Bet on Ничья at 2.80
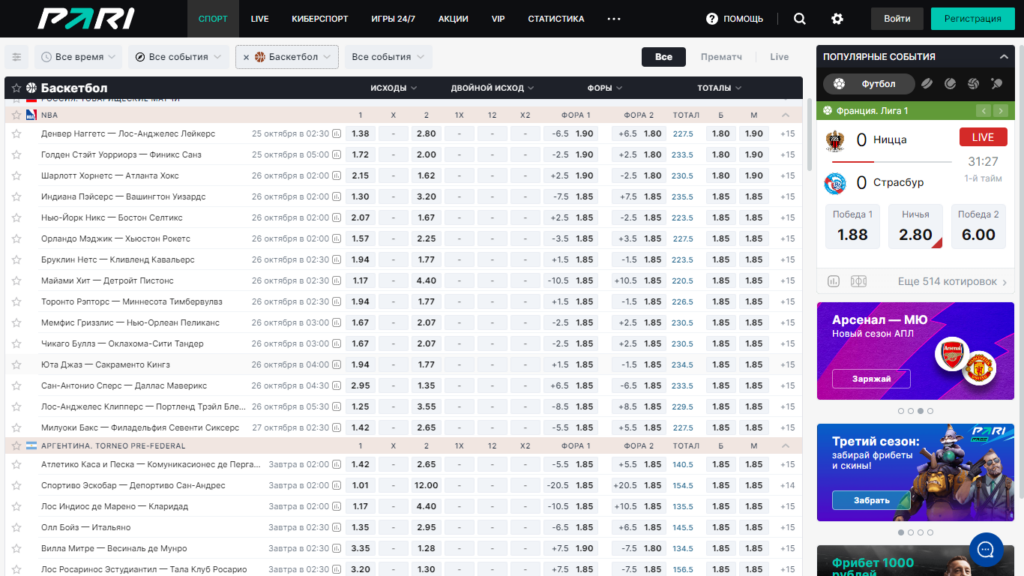Viewport: 1024px width, 576px height. pos(915,227)
